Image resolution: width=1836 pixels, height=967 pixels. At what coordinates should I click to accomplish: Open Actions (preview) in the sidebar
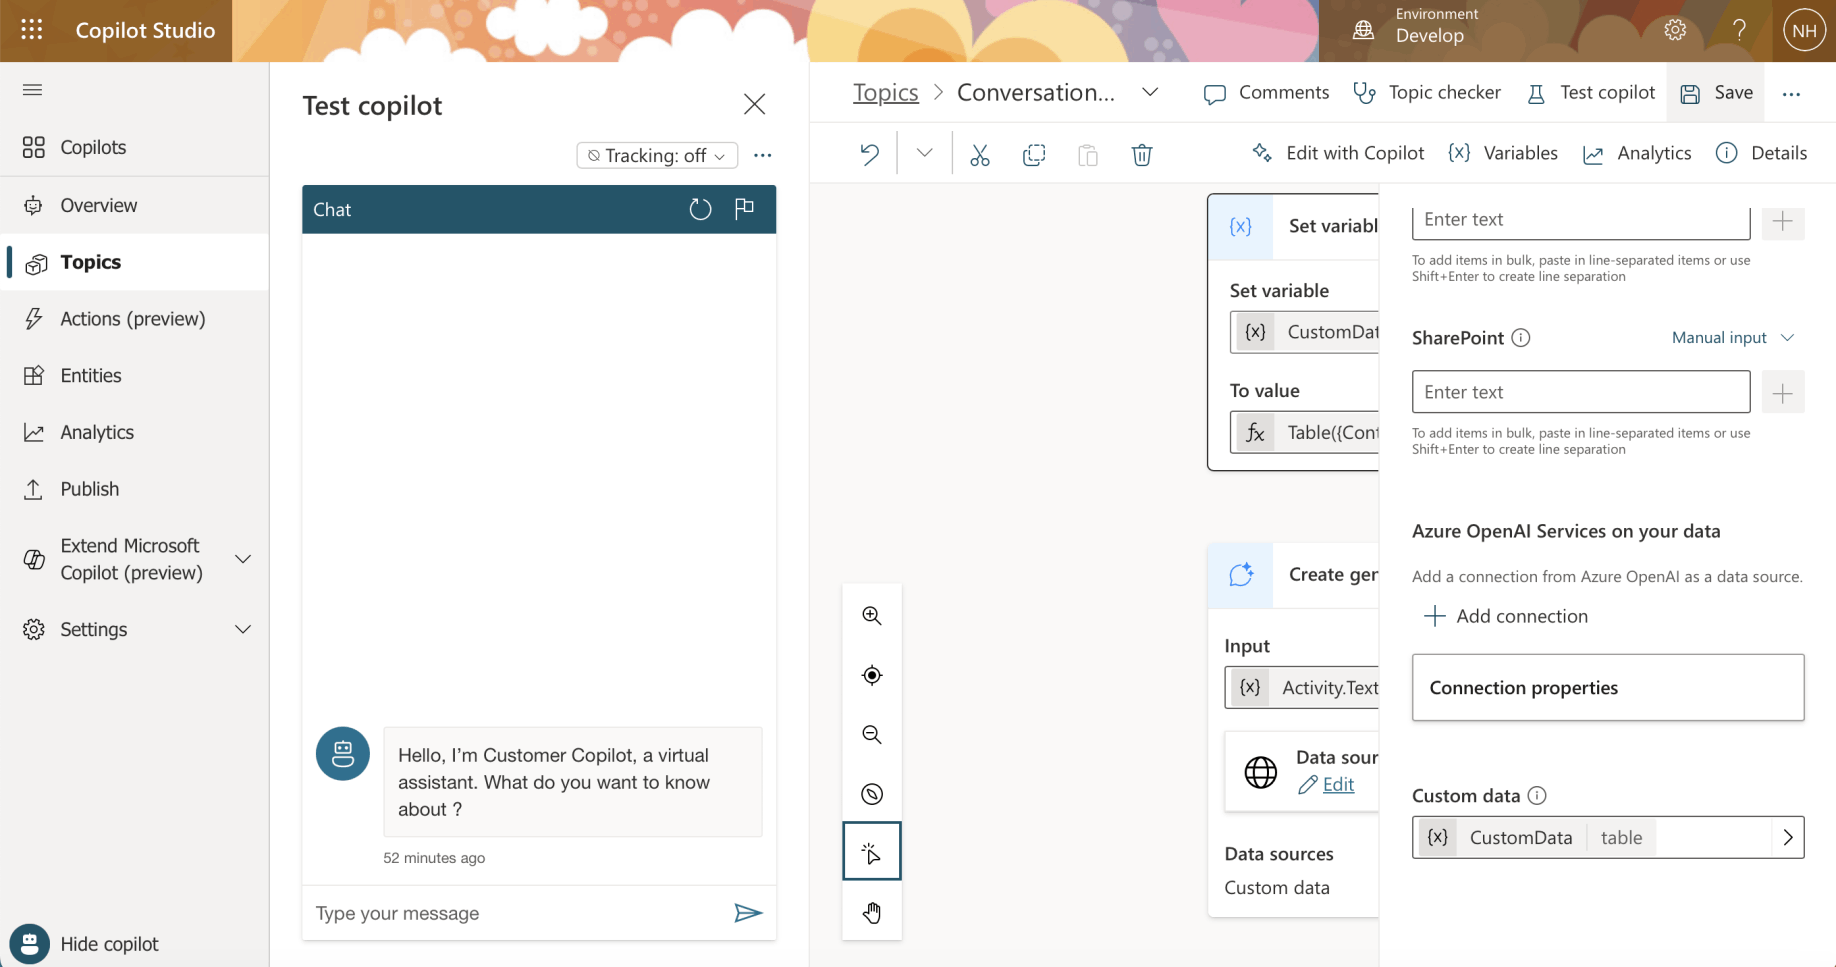135,319
